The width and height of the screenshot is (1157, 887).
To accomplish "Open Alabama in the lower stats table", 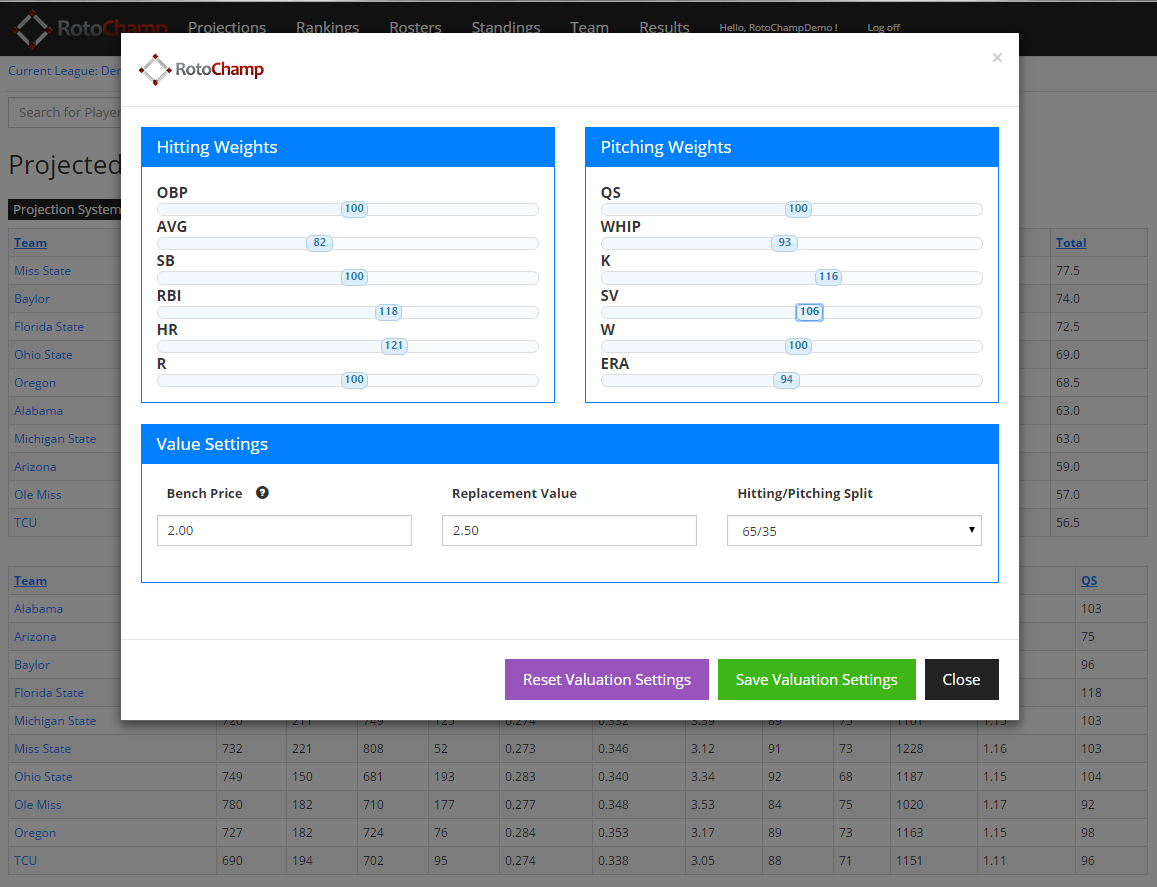I will coord(38,609).
